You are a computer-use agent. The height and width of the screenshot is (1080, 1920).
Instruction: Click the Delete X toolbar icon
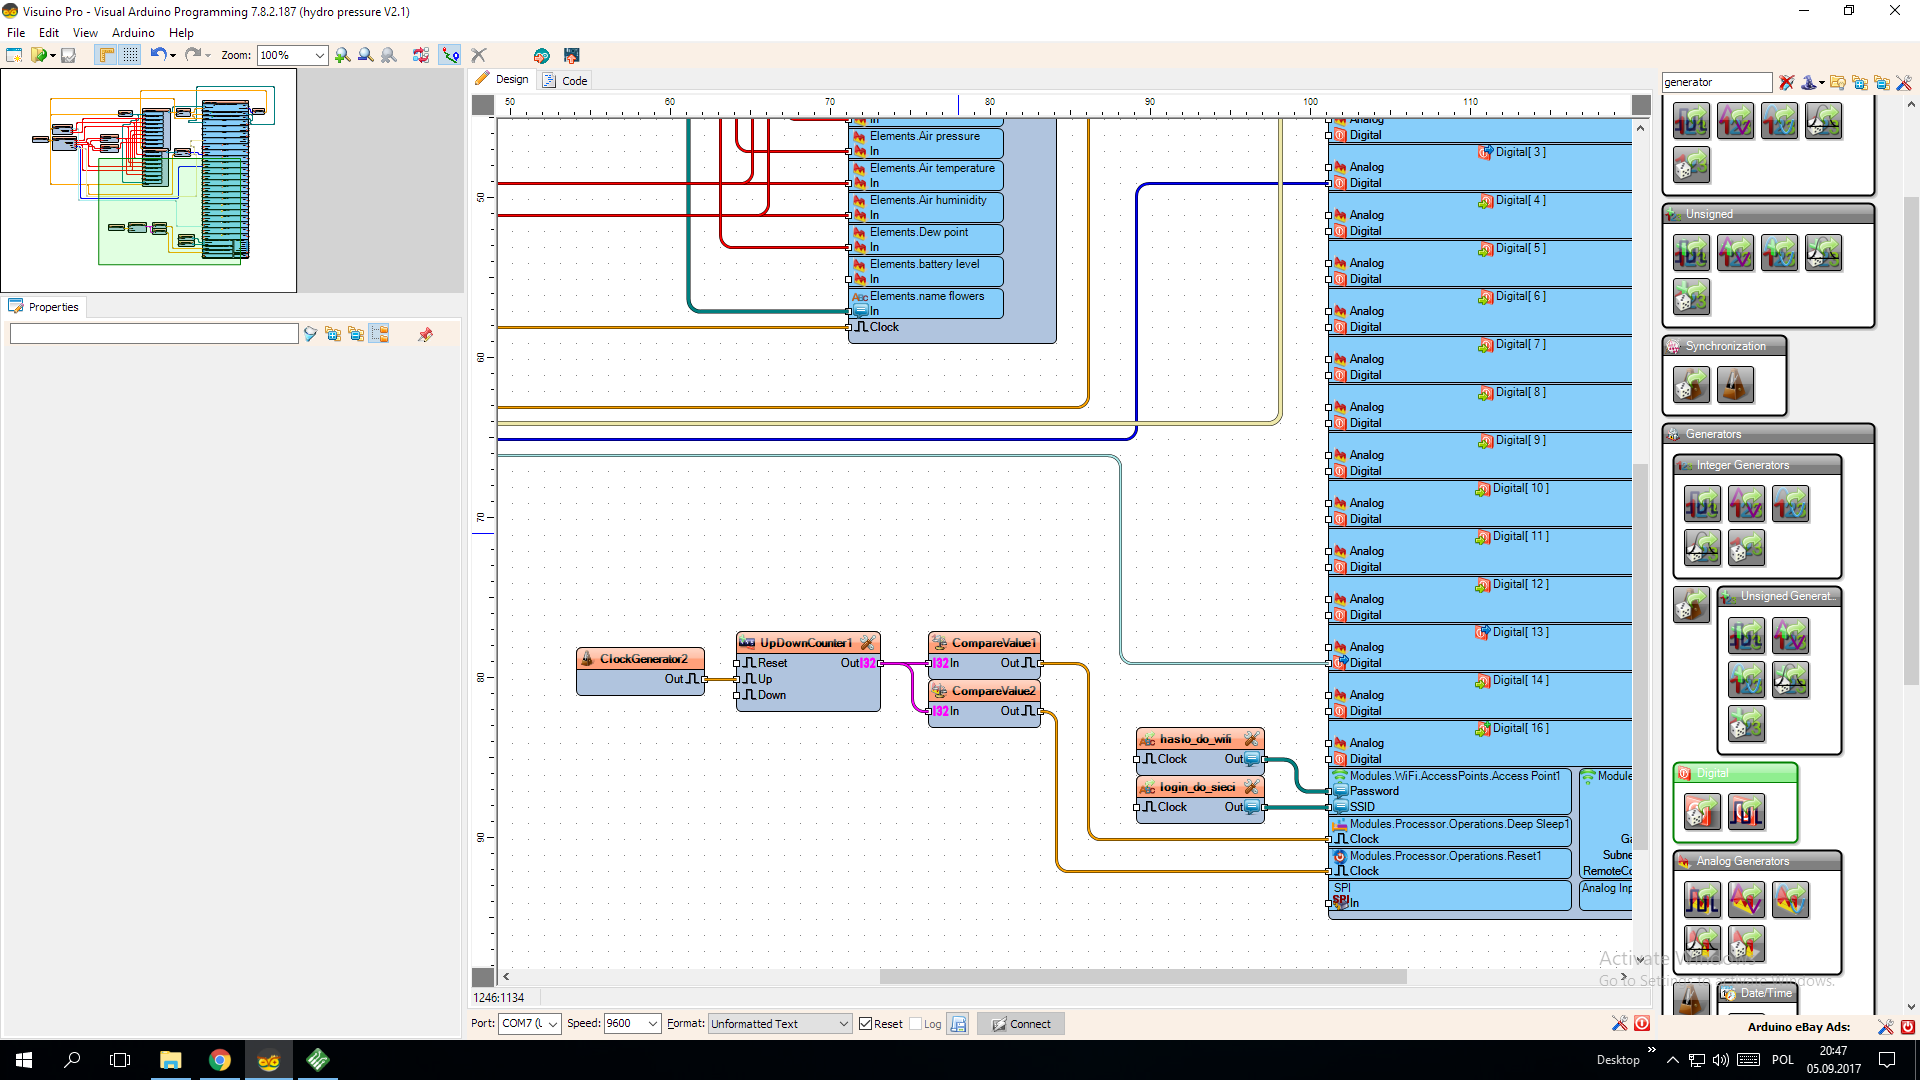coord(479,55)
